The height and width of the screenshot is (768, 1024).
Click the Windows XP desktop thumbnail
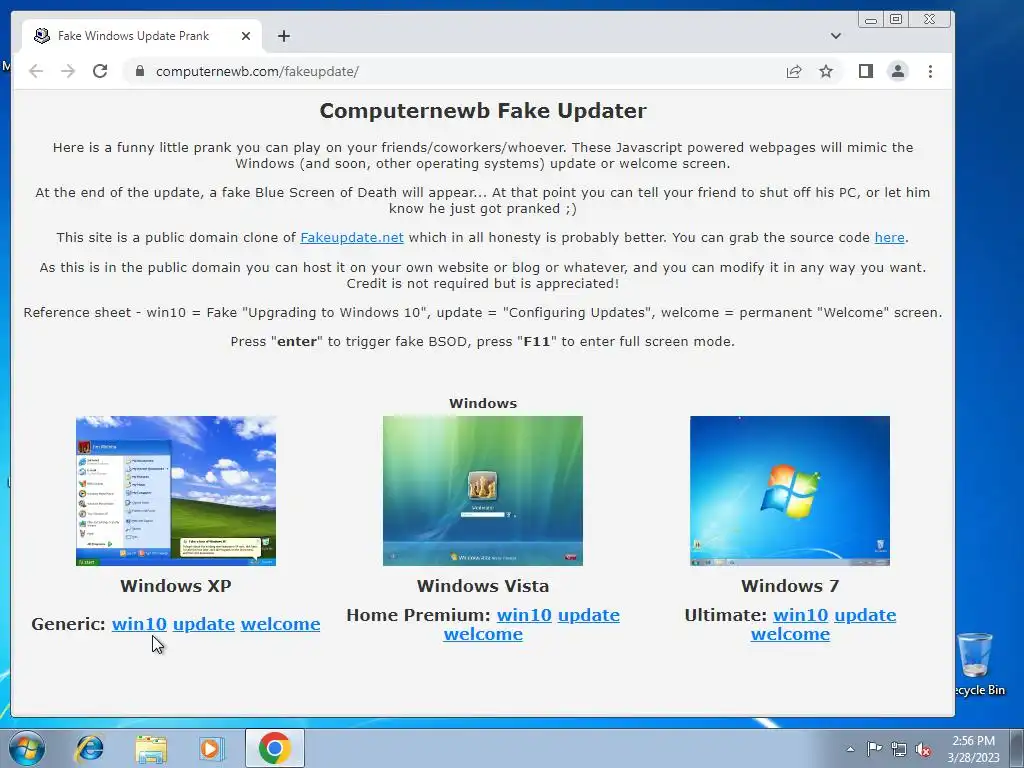(x=176, y=491)
